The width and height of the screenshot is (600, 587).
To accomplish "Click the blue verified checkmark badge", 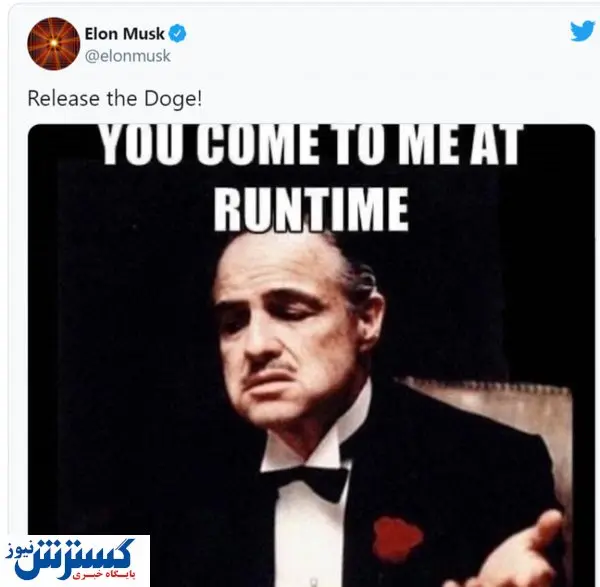I will [x=178, y=34].
